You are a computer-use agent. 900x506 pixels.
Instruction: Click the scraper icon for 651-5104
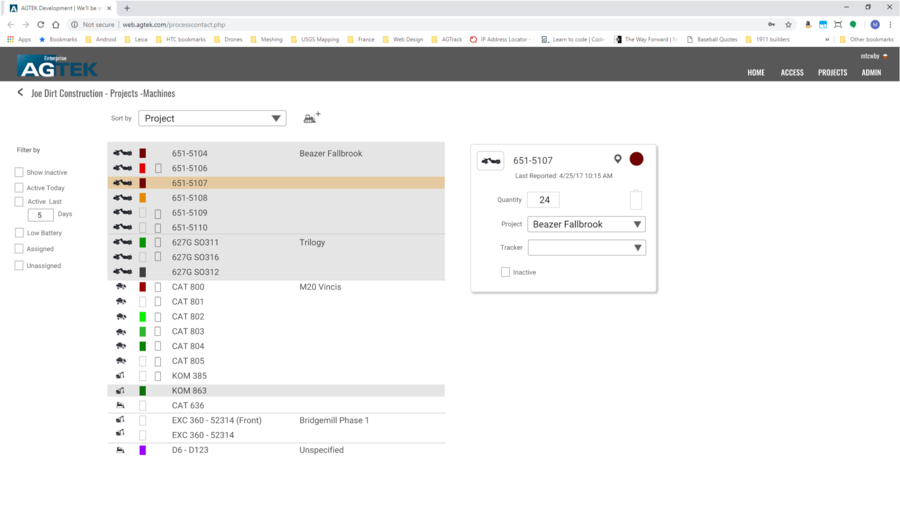point(122,154)
